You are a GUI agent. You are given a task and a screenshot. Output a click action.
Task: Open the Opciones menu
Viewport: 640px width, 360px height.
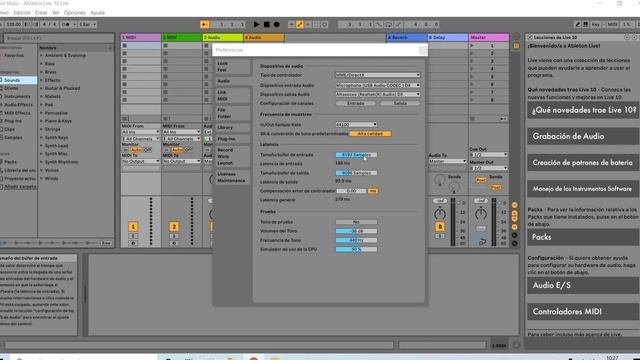pyautogui.click(x=75, y=13)
